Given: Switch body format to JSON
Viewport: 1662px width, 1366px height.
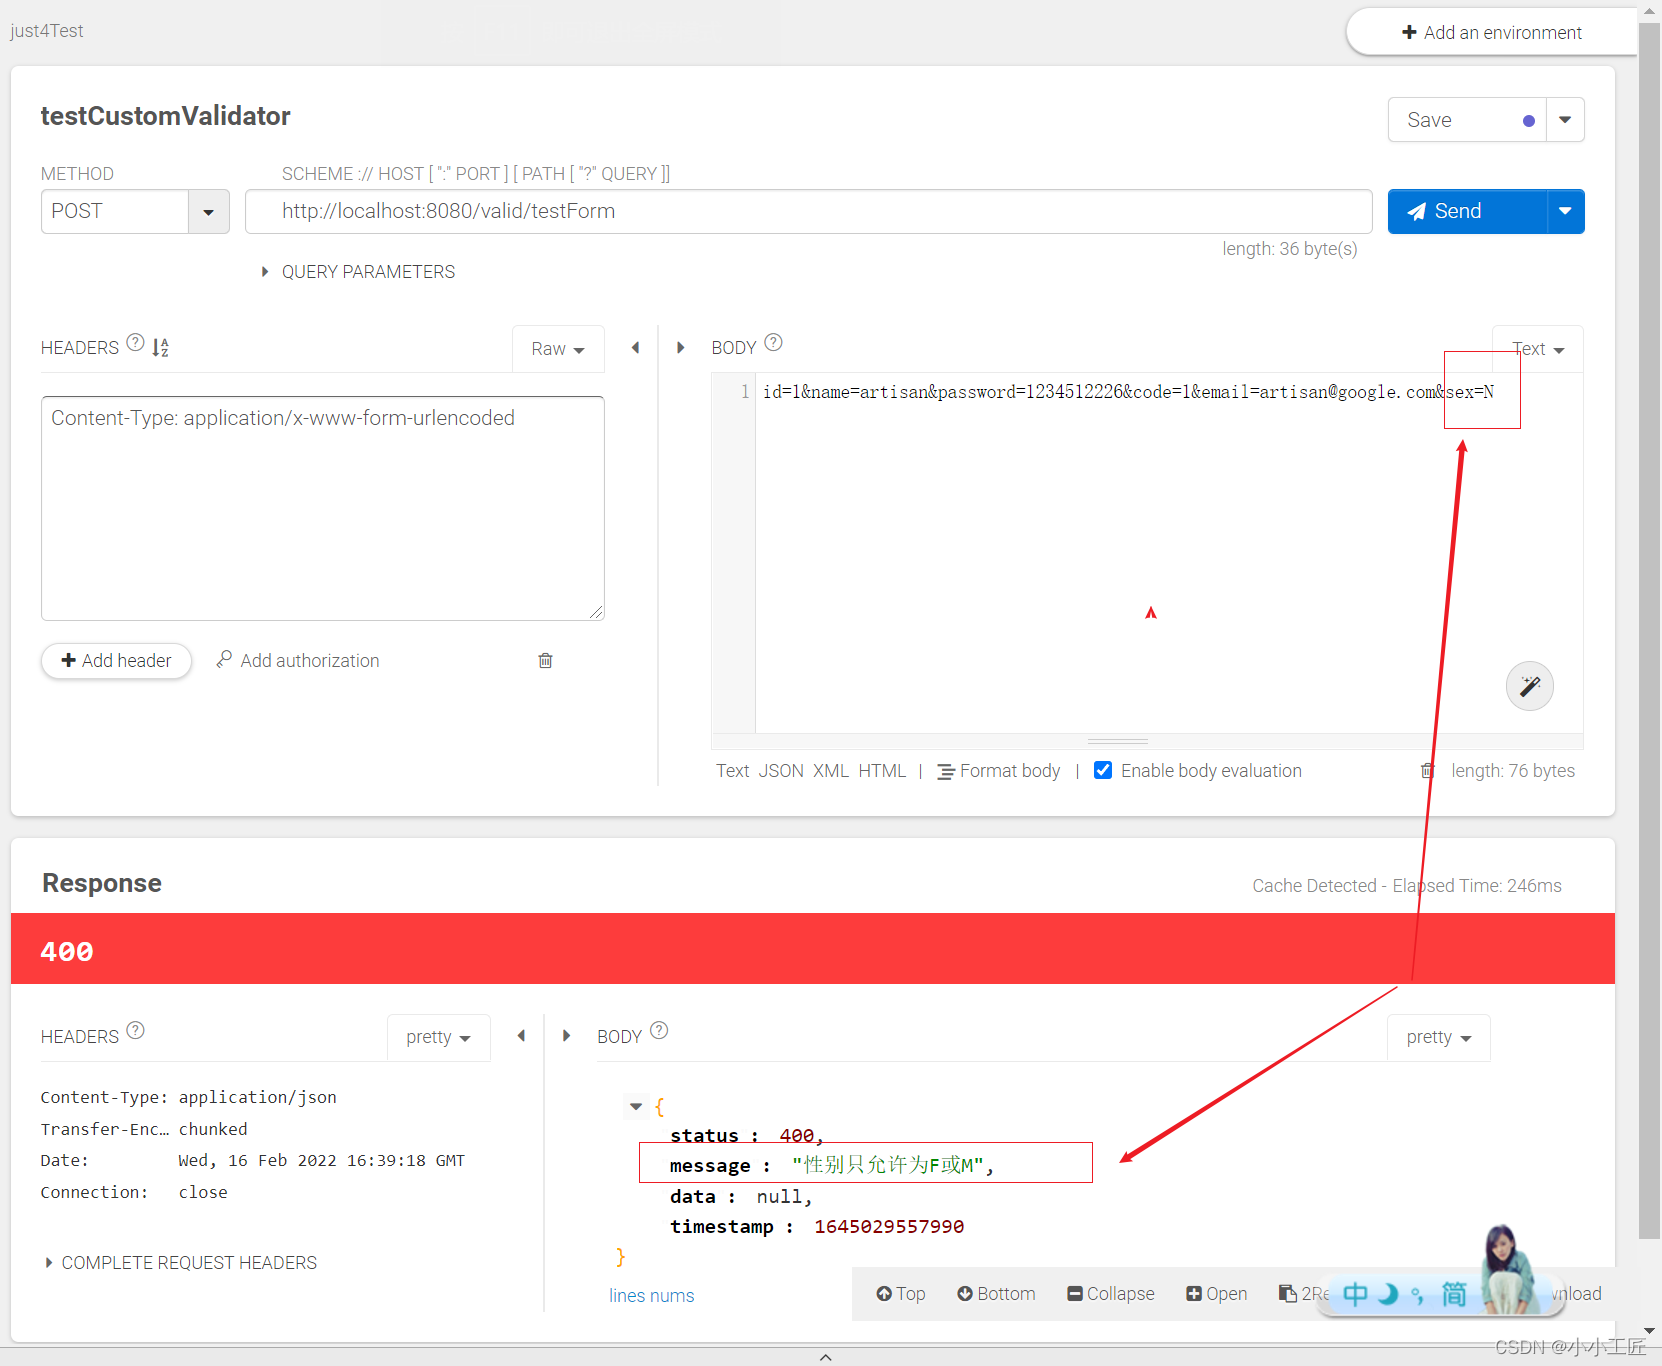Looking at the screenshot, I should click(x=781, y=771).
